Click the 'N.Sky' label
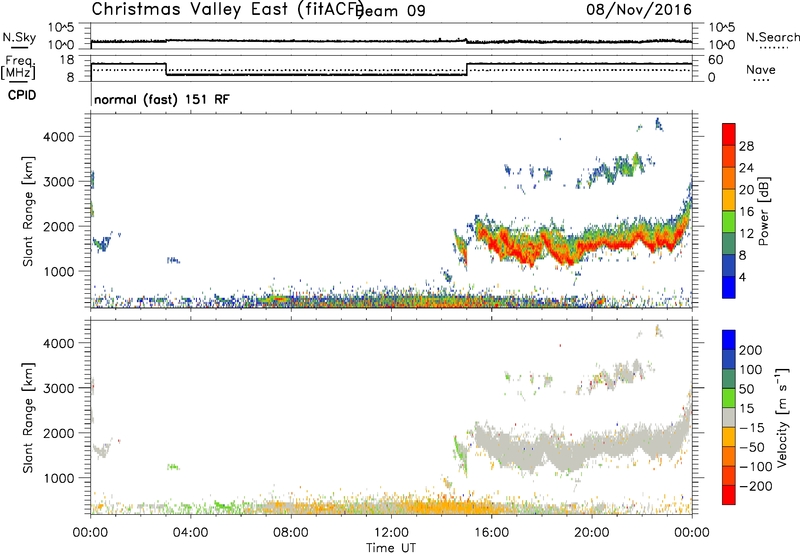This screenshot has height=554, width=800. click(x=19, y=38)
